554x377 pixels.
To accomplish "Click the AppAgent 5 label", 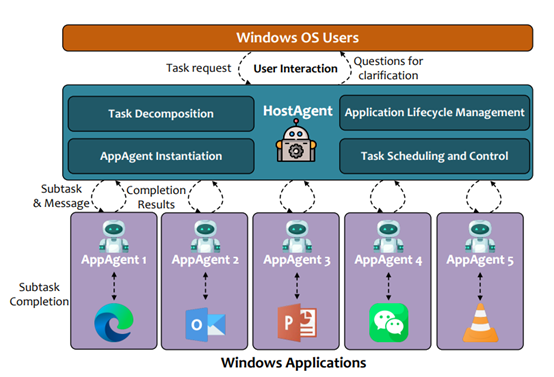I will point(480,260).
